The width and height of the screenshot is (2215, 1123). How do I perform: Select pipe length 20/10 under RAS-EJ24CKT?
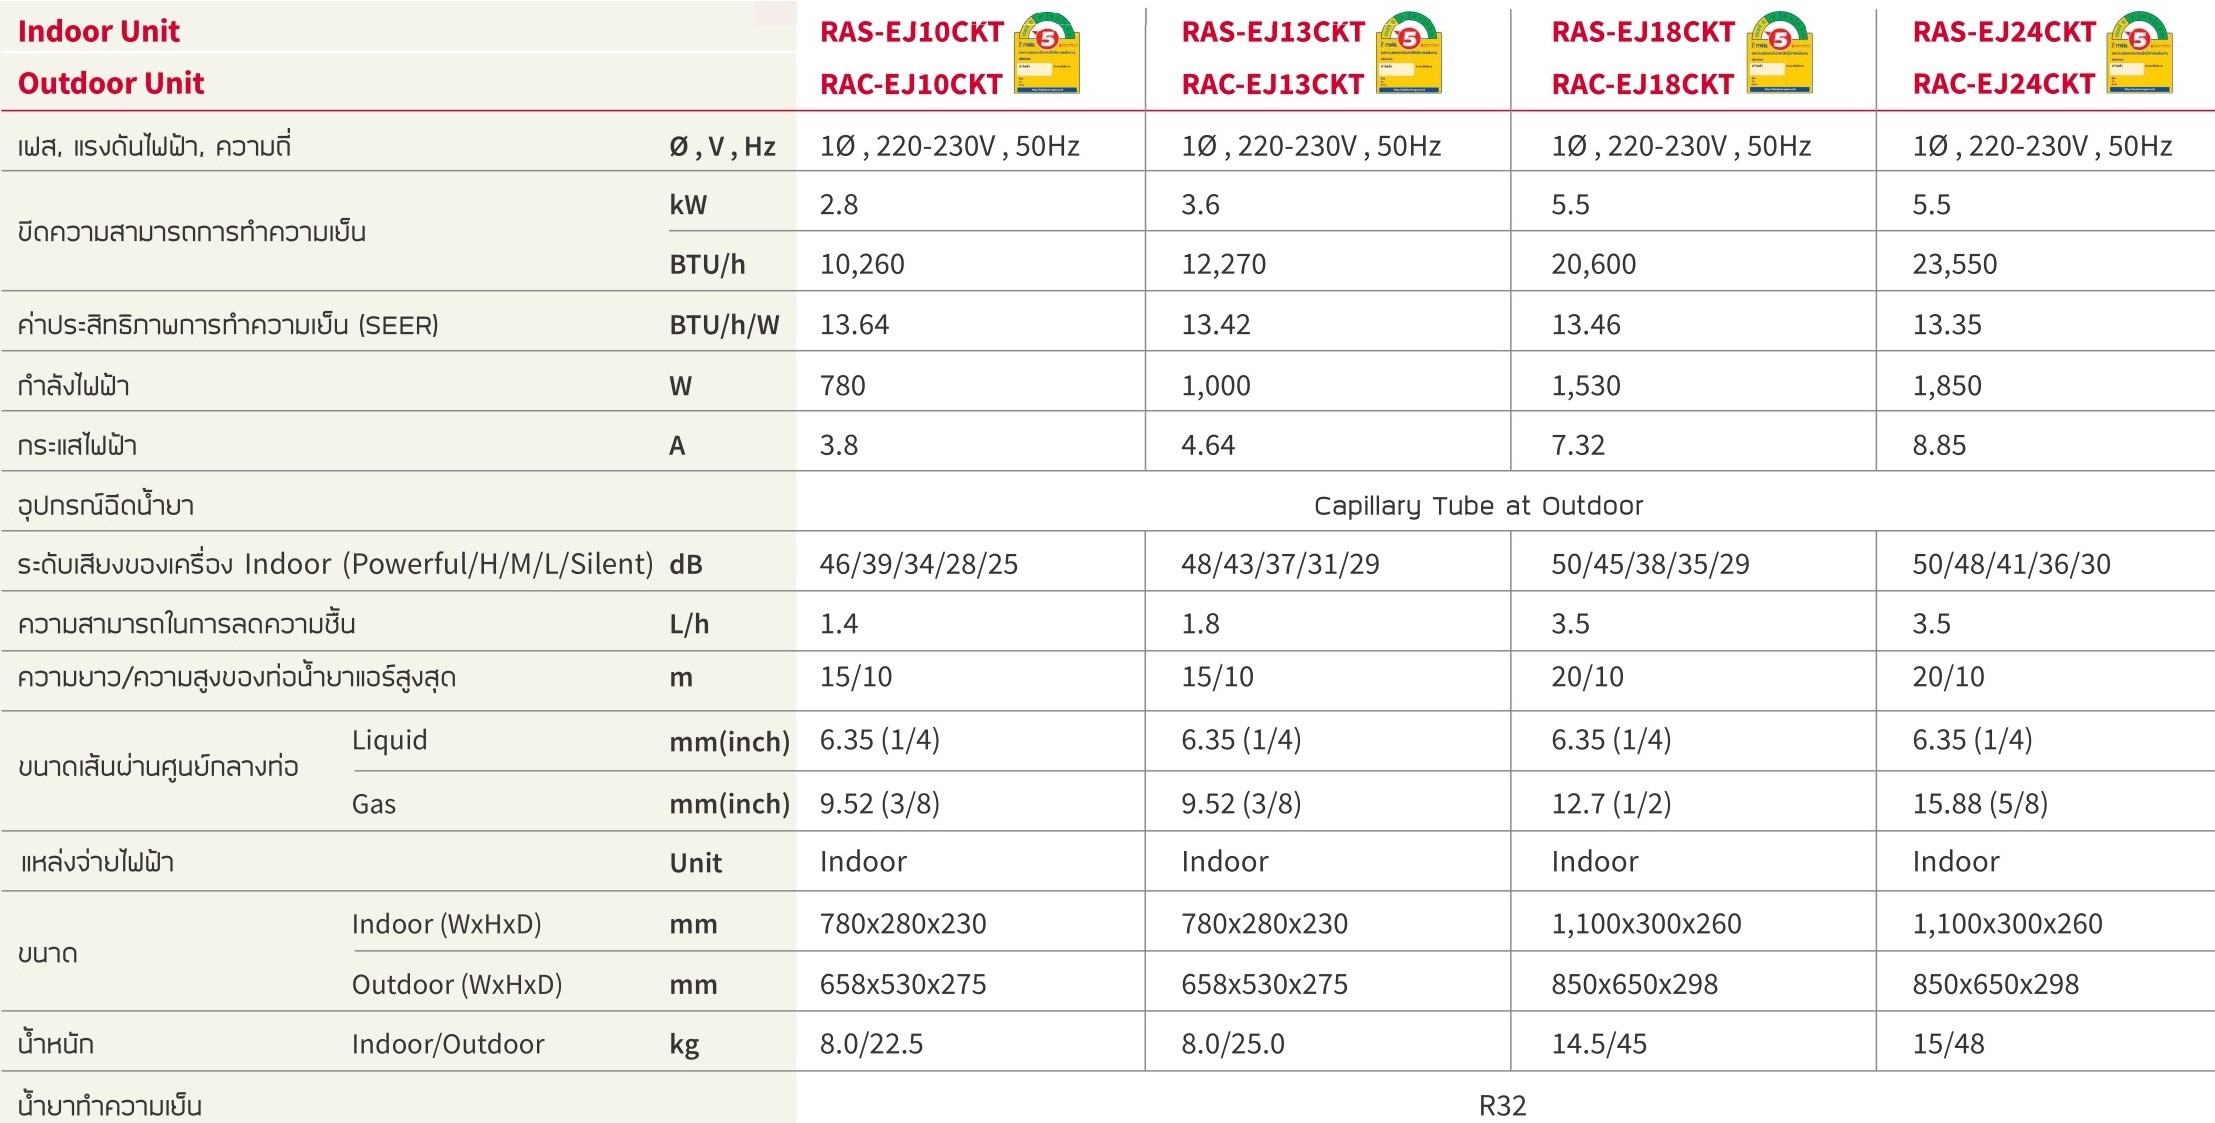coord(1948,678)
